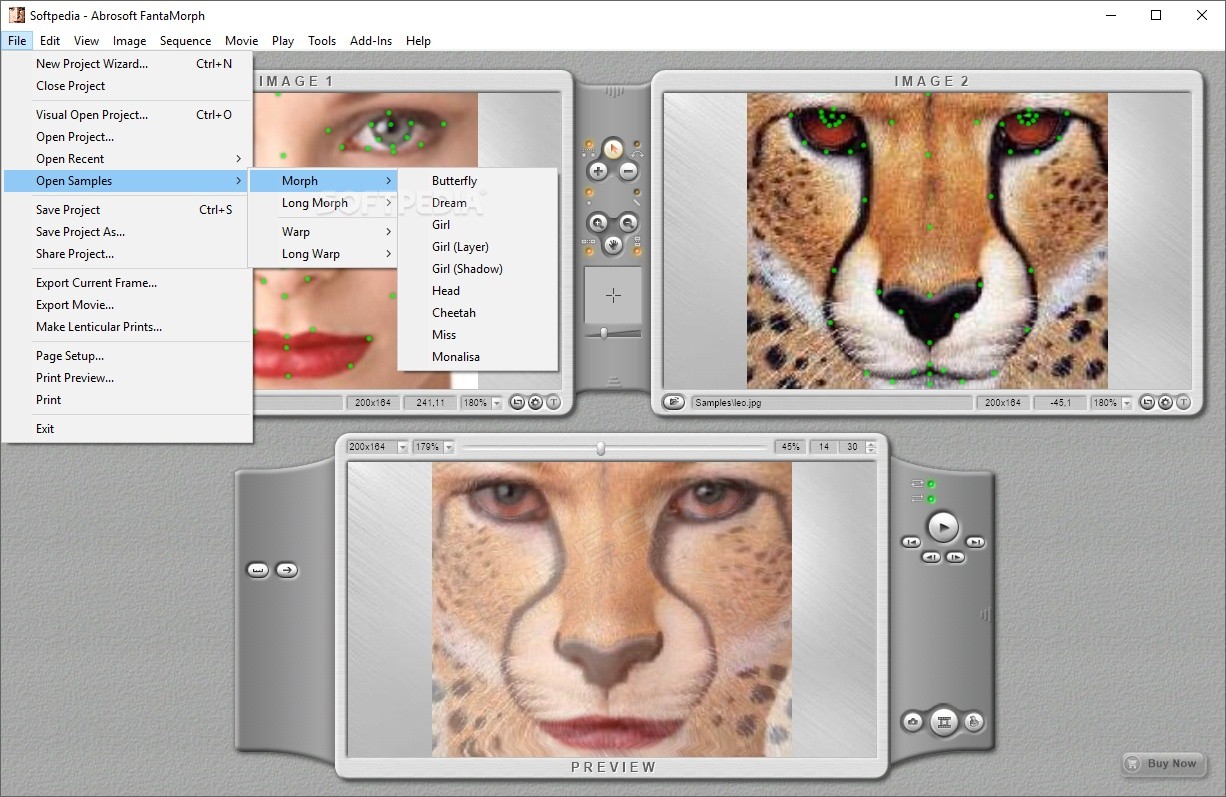Click the Abrosoft FantaMorph title bar app icon

coord(16,15)
